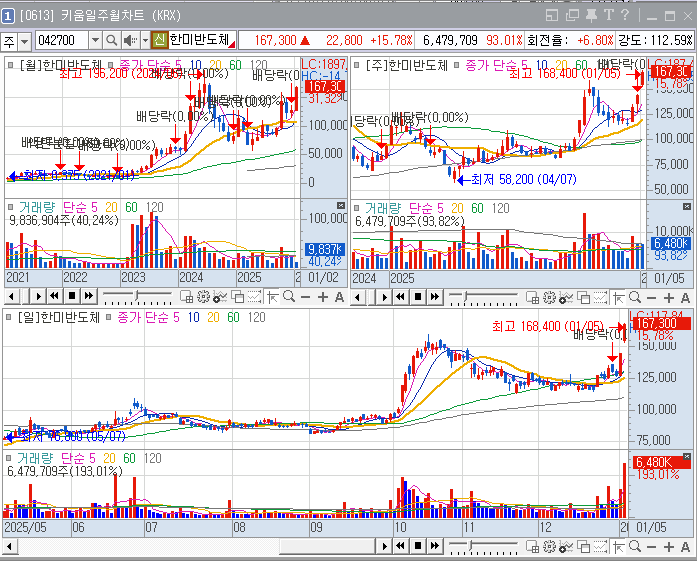Step monthly chart forward with play arrow
Image resolution: width=697 pixels, height=561 pixels.
point(39,297)
